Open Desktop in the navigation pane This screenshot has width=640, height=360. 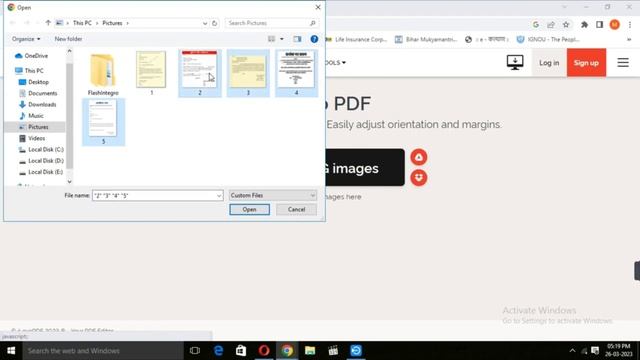point(34,82)
